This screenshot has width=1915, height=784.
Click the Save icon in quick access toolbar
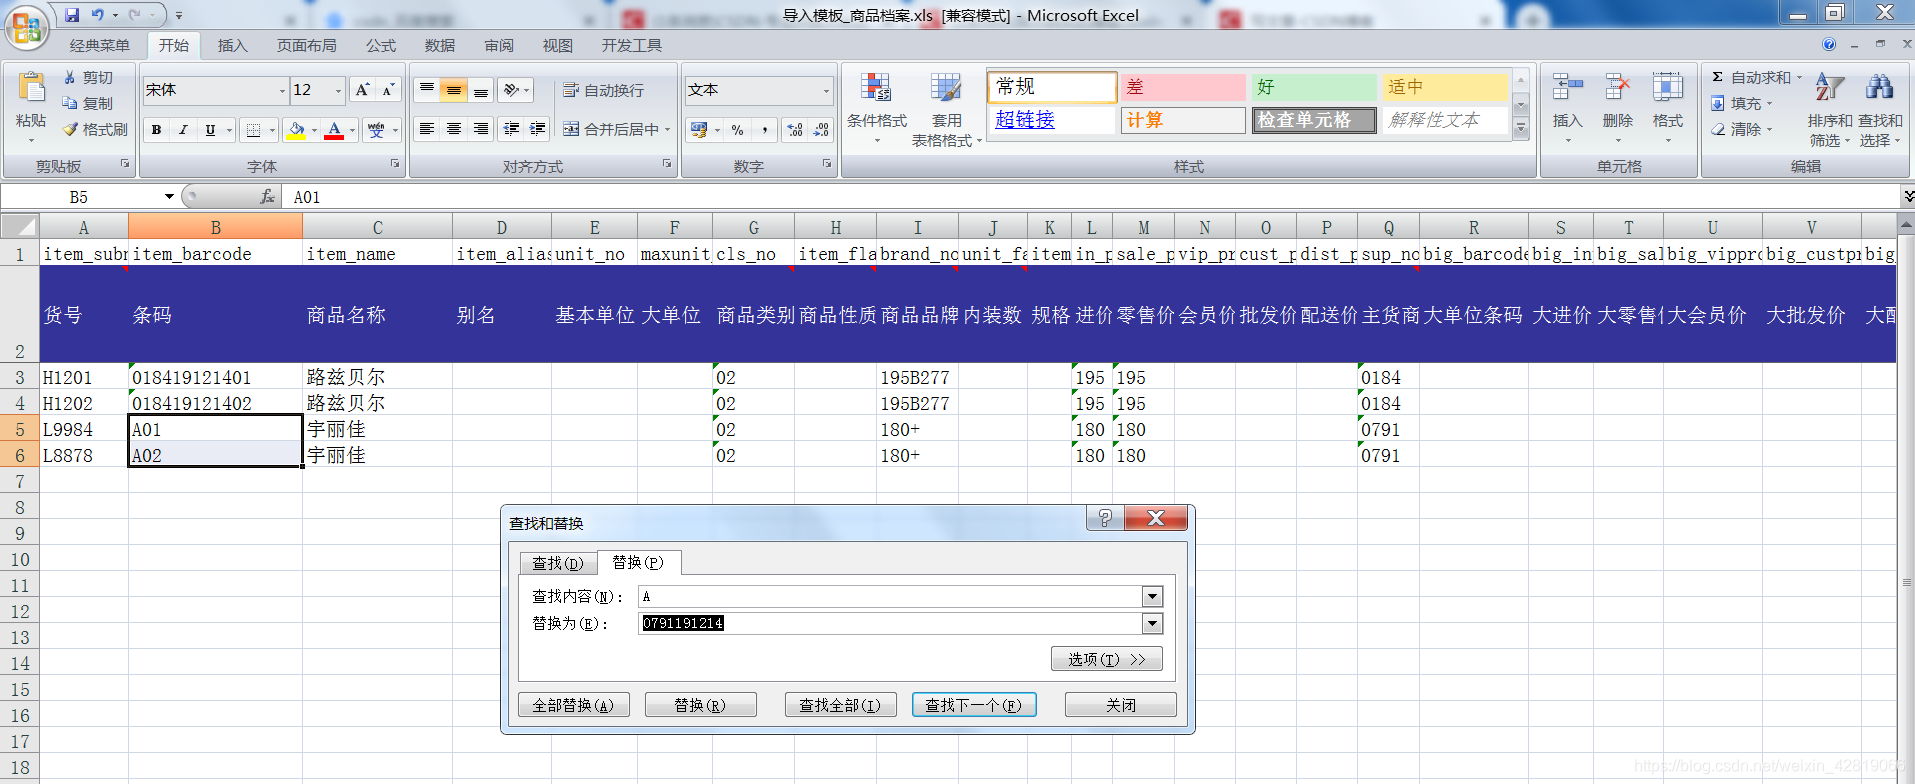point(72,15)
